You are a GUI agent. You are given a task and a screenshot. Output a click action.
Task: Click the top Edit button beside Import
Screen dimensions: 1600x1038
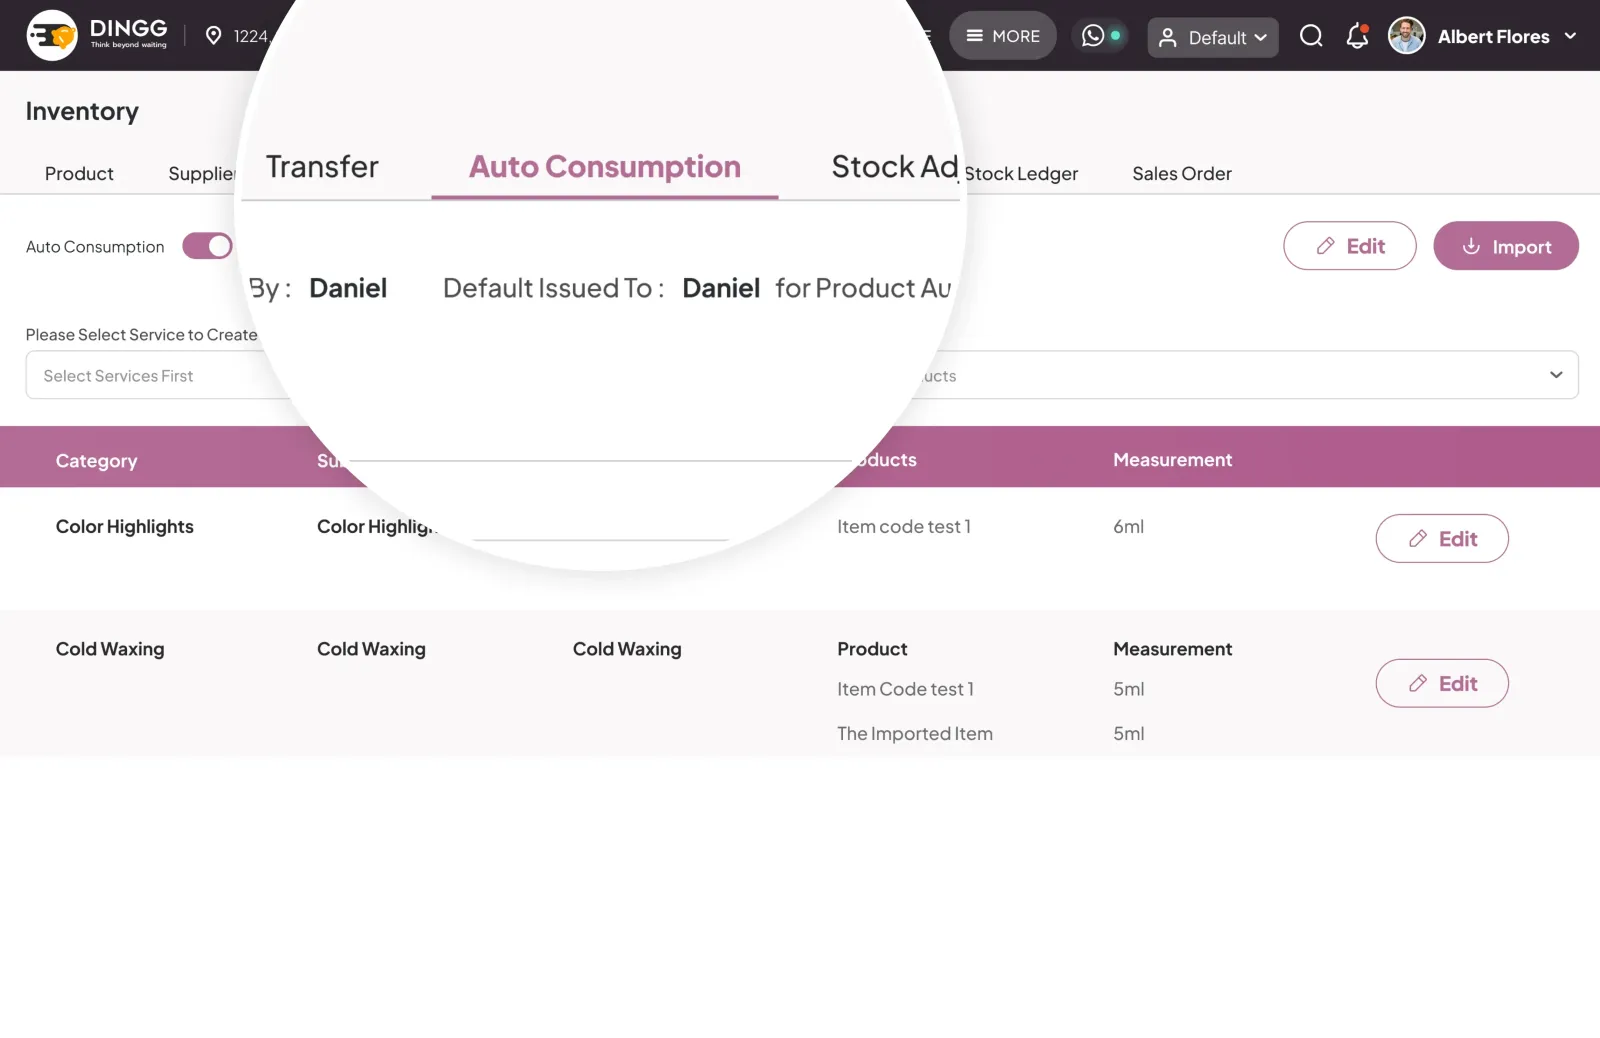point(1349,246)
